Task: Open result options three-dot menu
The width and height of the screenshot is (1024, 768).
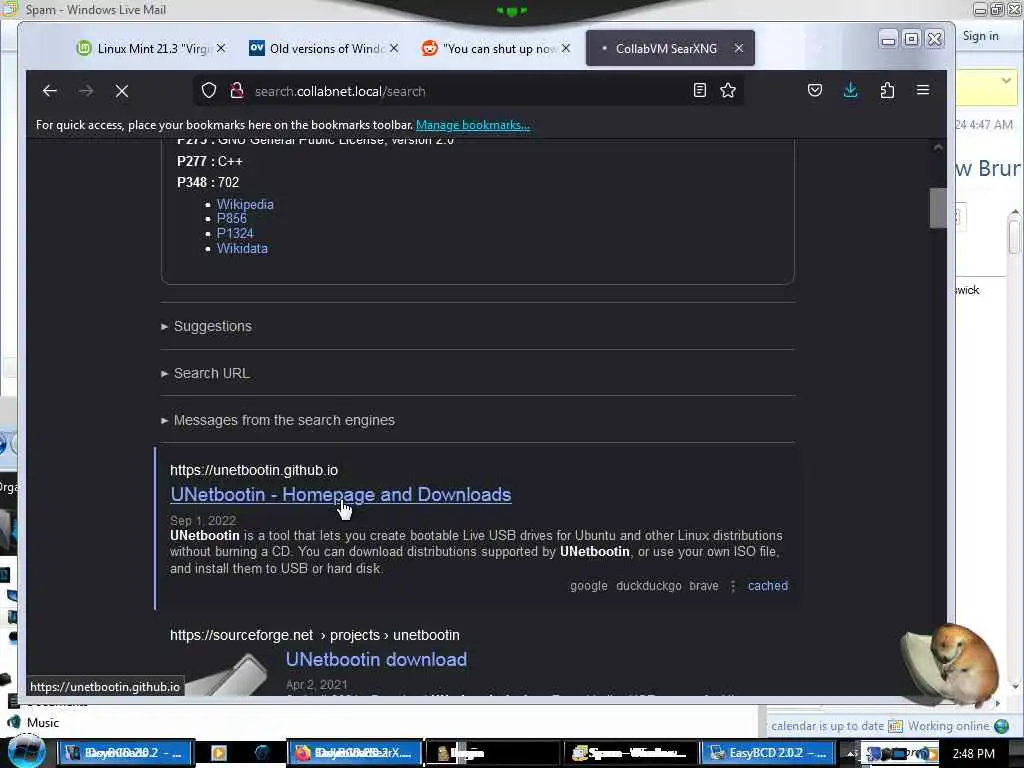Action: coord(733,586)
